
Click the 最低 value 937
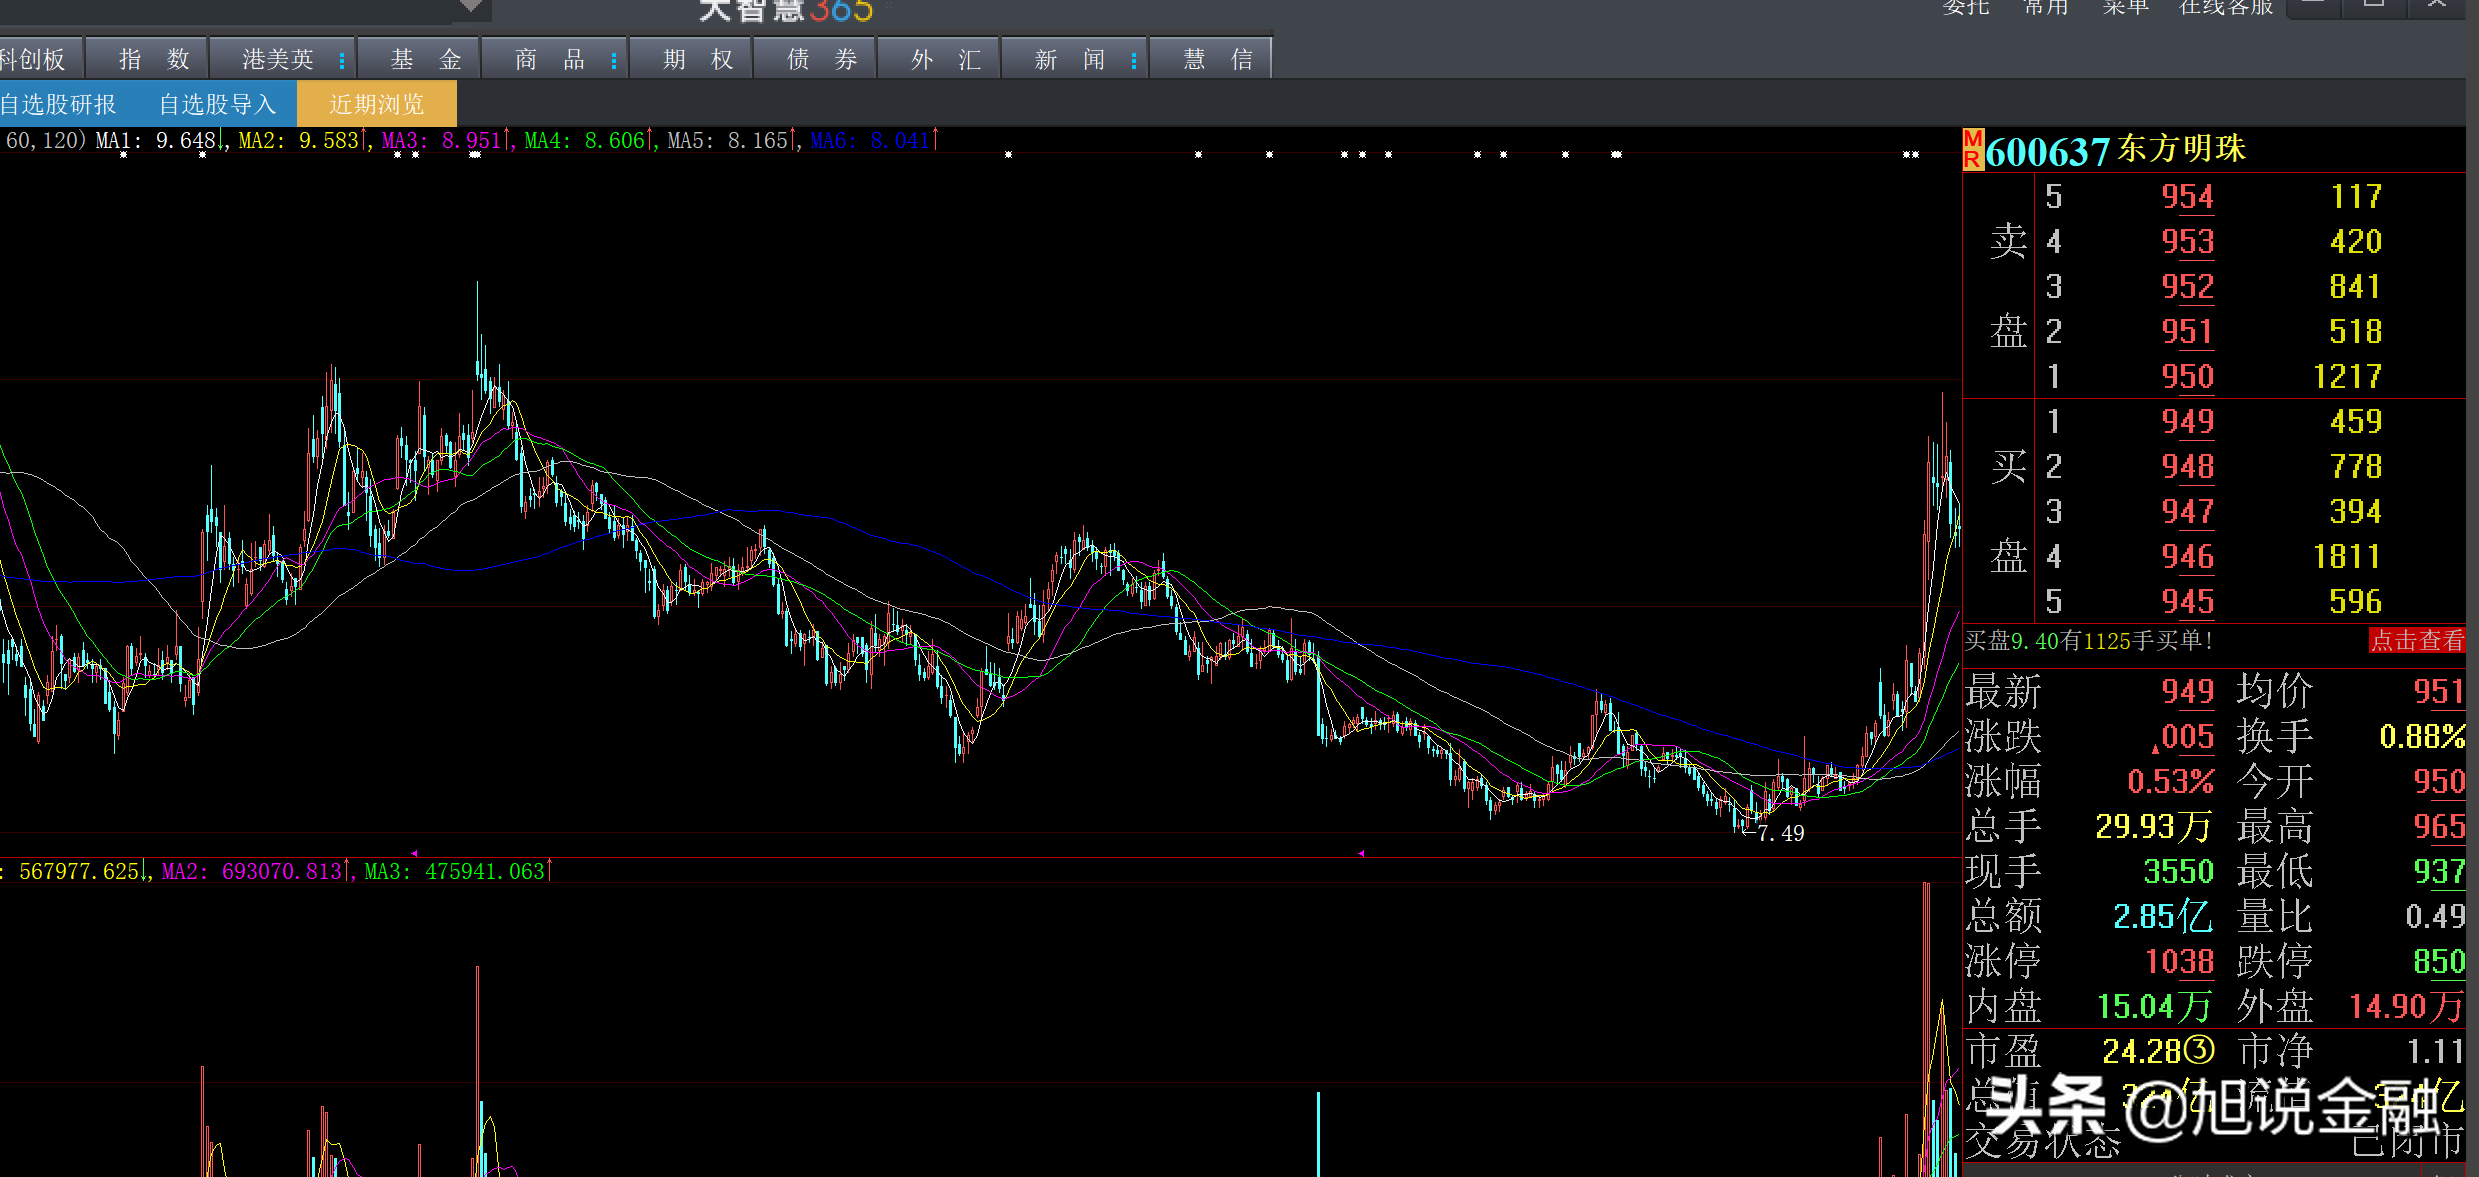(x=2439, y=871)
